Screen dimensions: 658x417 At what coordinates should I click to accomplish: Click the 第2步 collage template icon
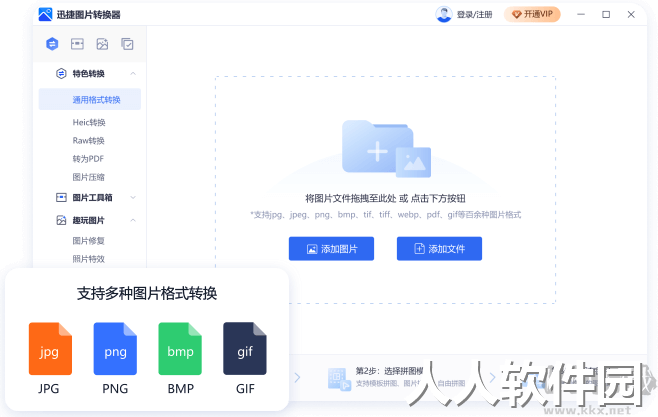click(339, 378)
